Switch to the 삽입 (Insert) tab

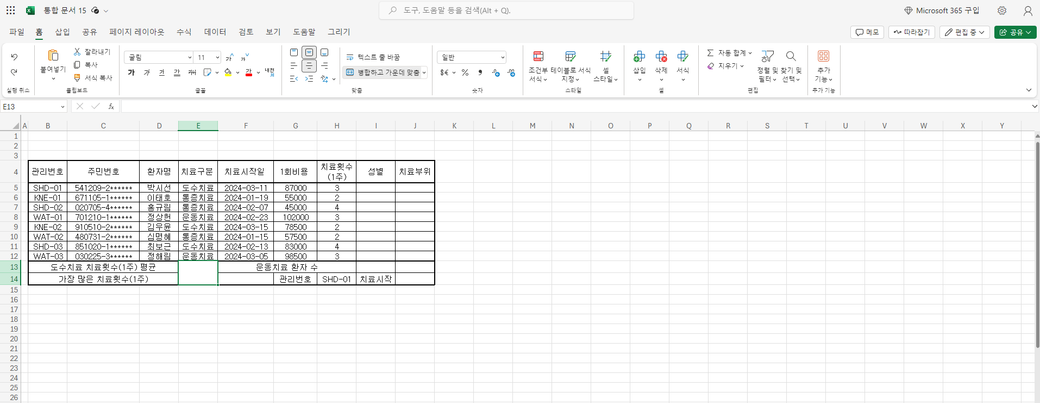62,32
